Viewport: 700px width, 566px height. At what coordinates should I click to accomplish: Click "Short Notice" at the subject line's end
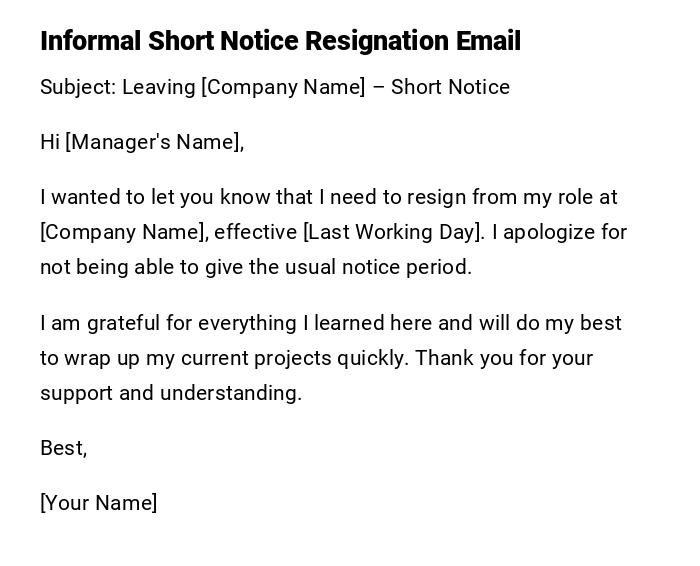coord(450,87)
